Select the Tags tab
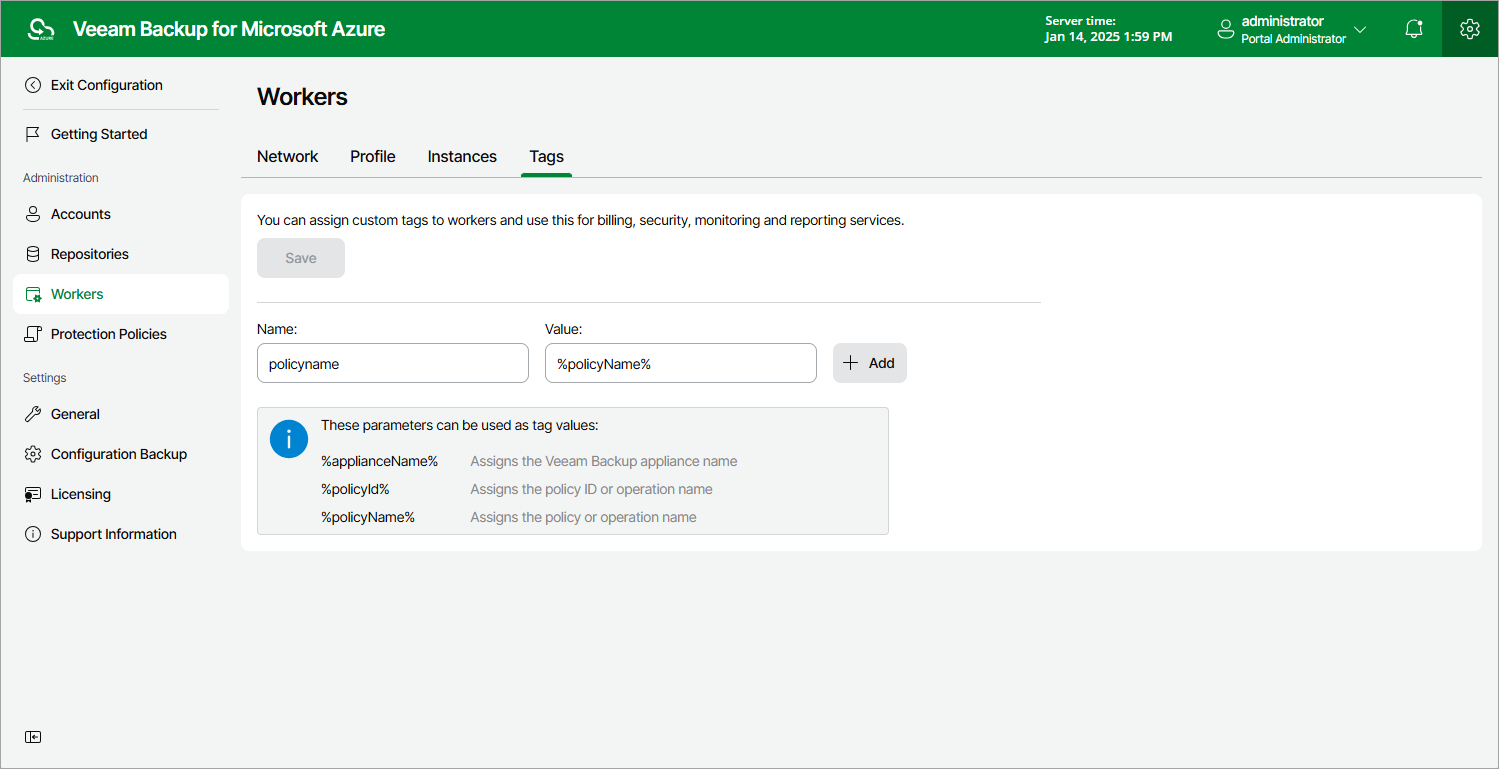1499x769 pixels. click(547, 156)
